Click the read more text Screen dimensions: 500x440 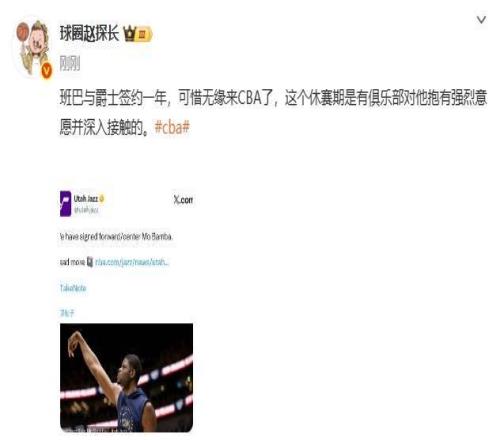[x=72, y=262]
